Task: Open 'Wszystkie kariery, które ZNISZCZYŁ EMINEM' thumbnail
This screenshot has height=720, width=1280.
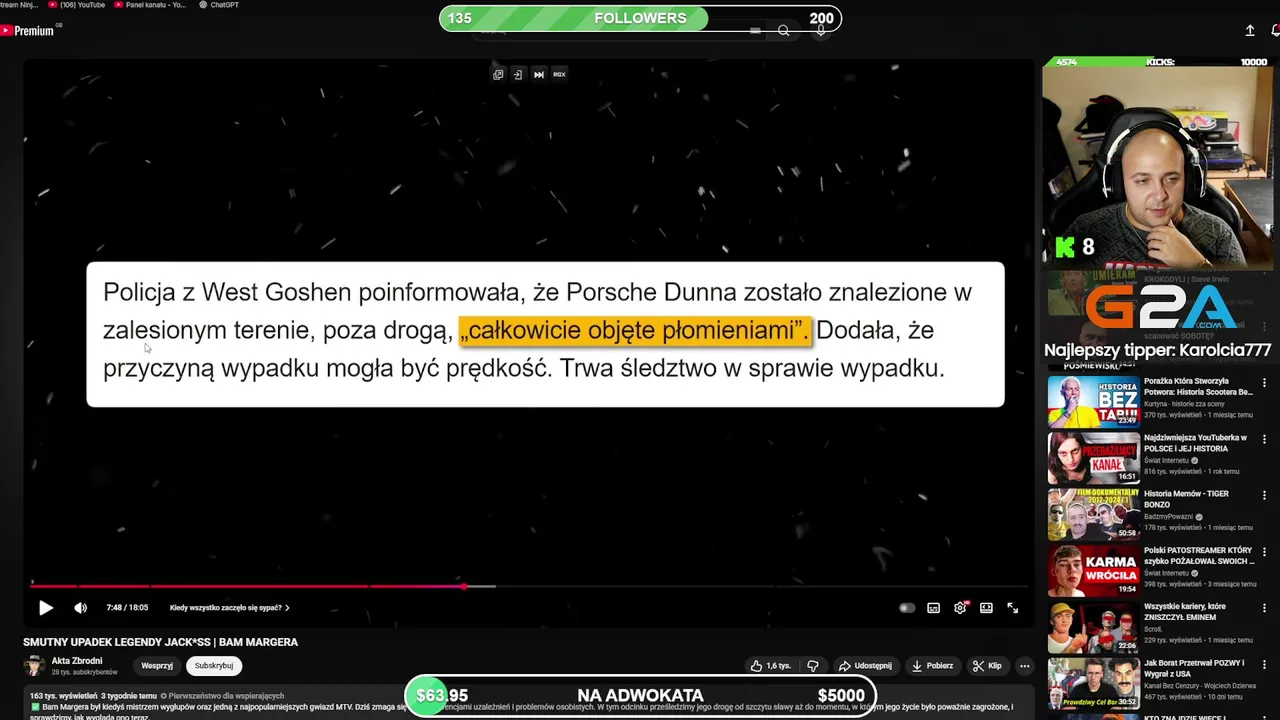Action: tap(1093, 627)
